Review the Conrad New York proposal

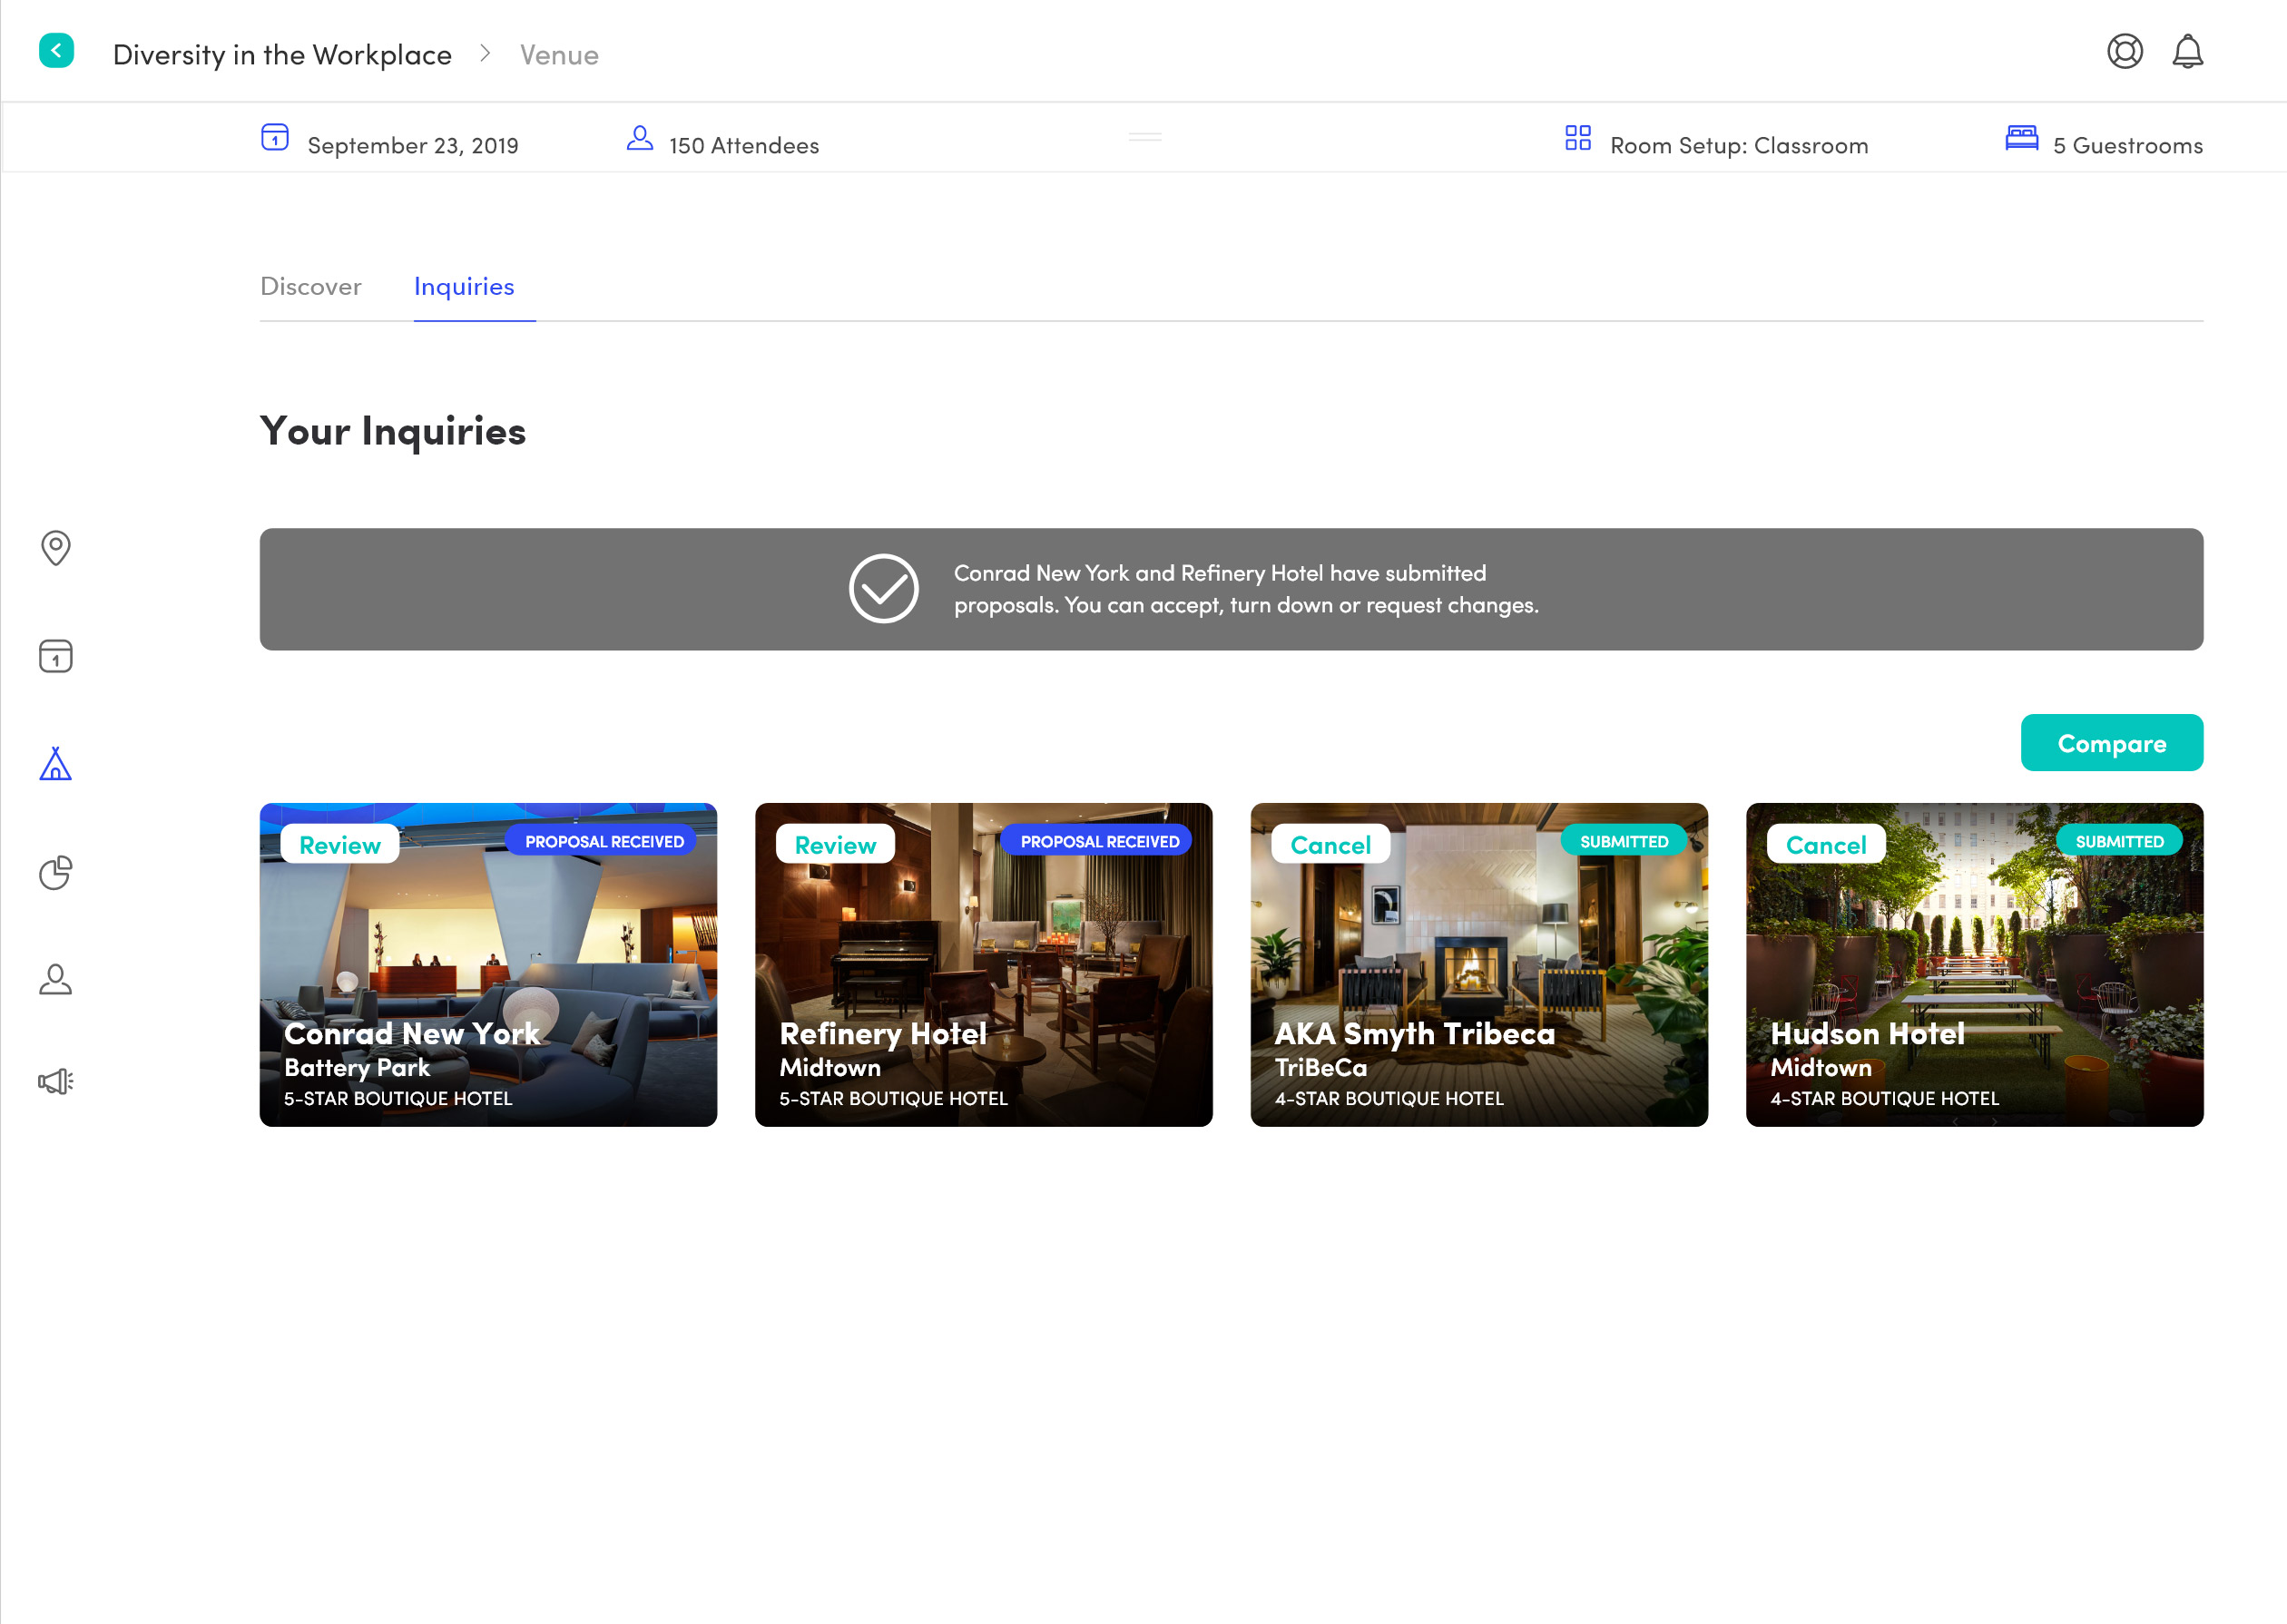[340, 844]
